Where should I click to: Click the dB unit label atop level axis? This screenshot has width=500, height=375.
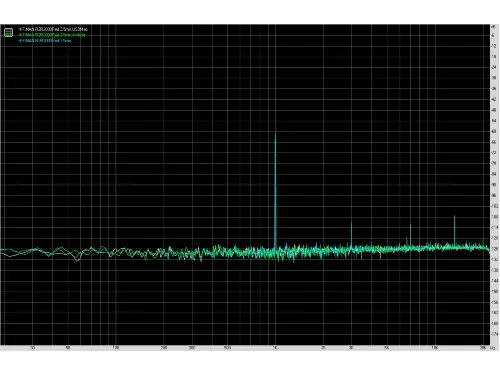[x=493, y=26]
